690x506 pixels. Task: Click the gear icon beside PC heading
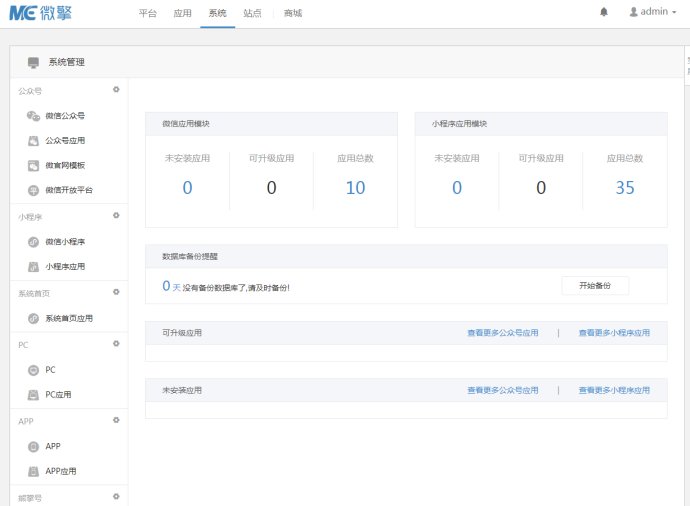tap(116, 343)
